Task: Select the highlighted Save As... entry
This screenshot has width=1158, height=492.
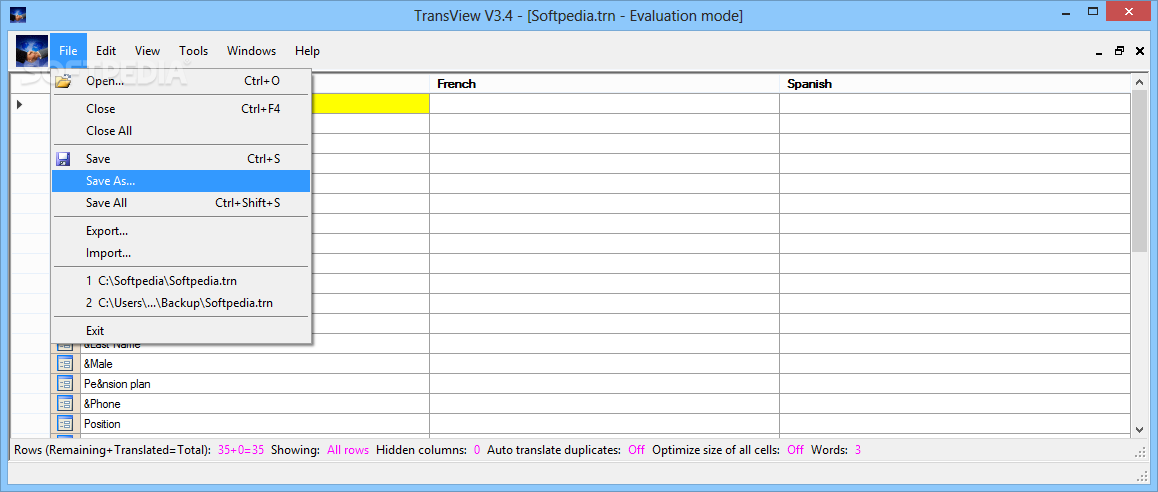Action: point(181,181)
